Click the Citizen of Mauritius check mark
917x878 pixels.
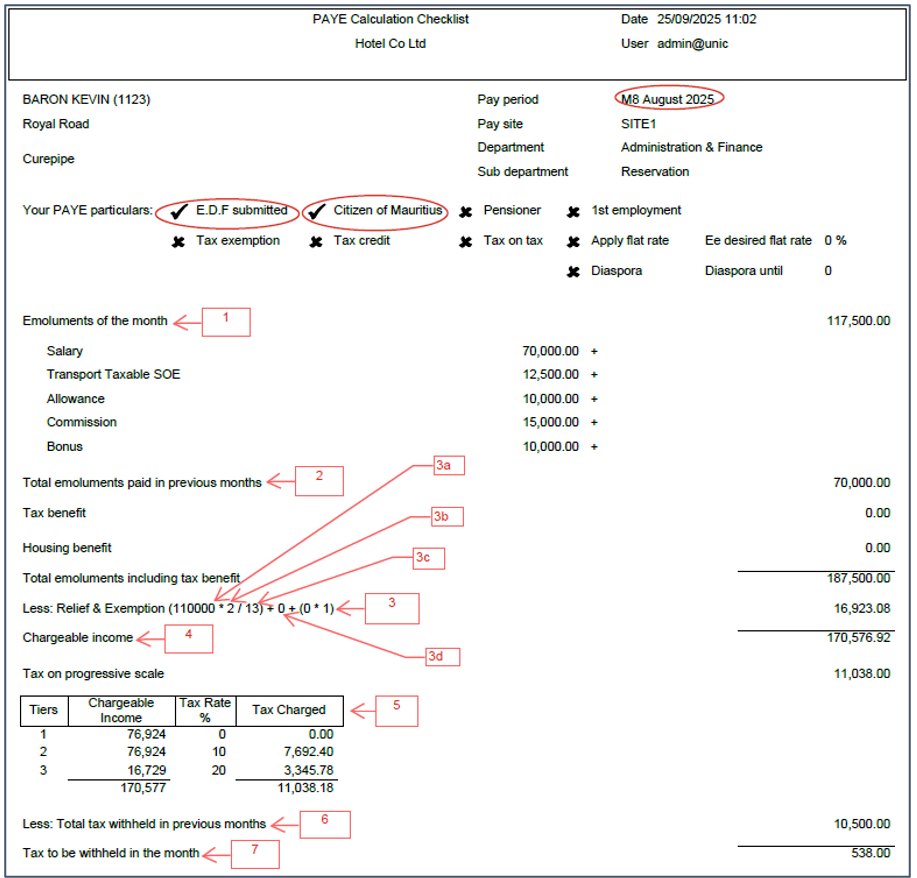[316, 211]
